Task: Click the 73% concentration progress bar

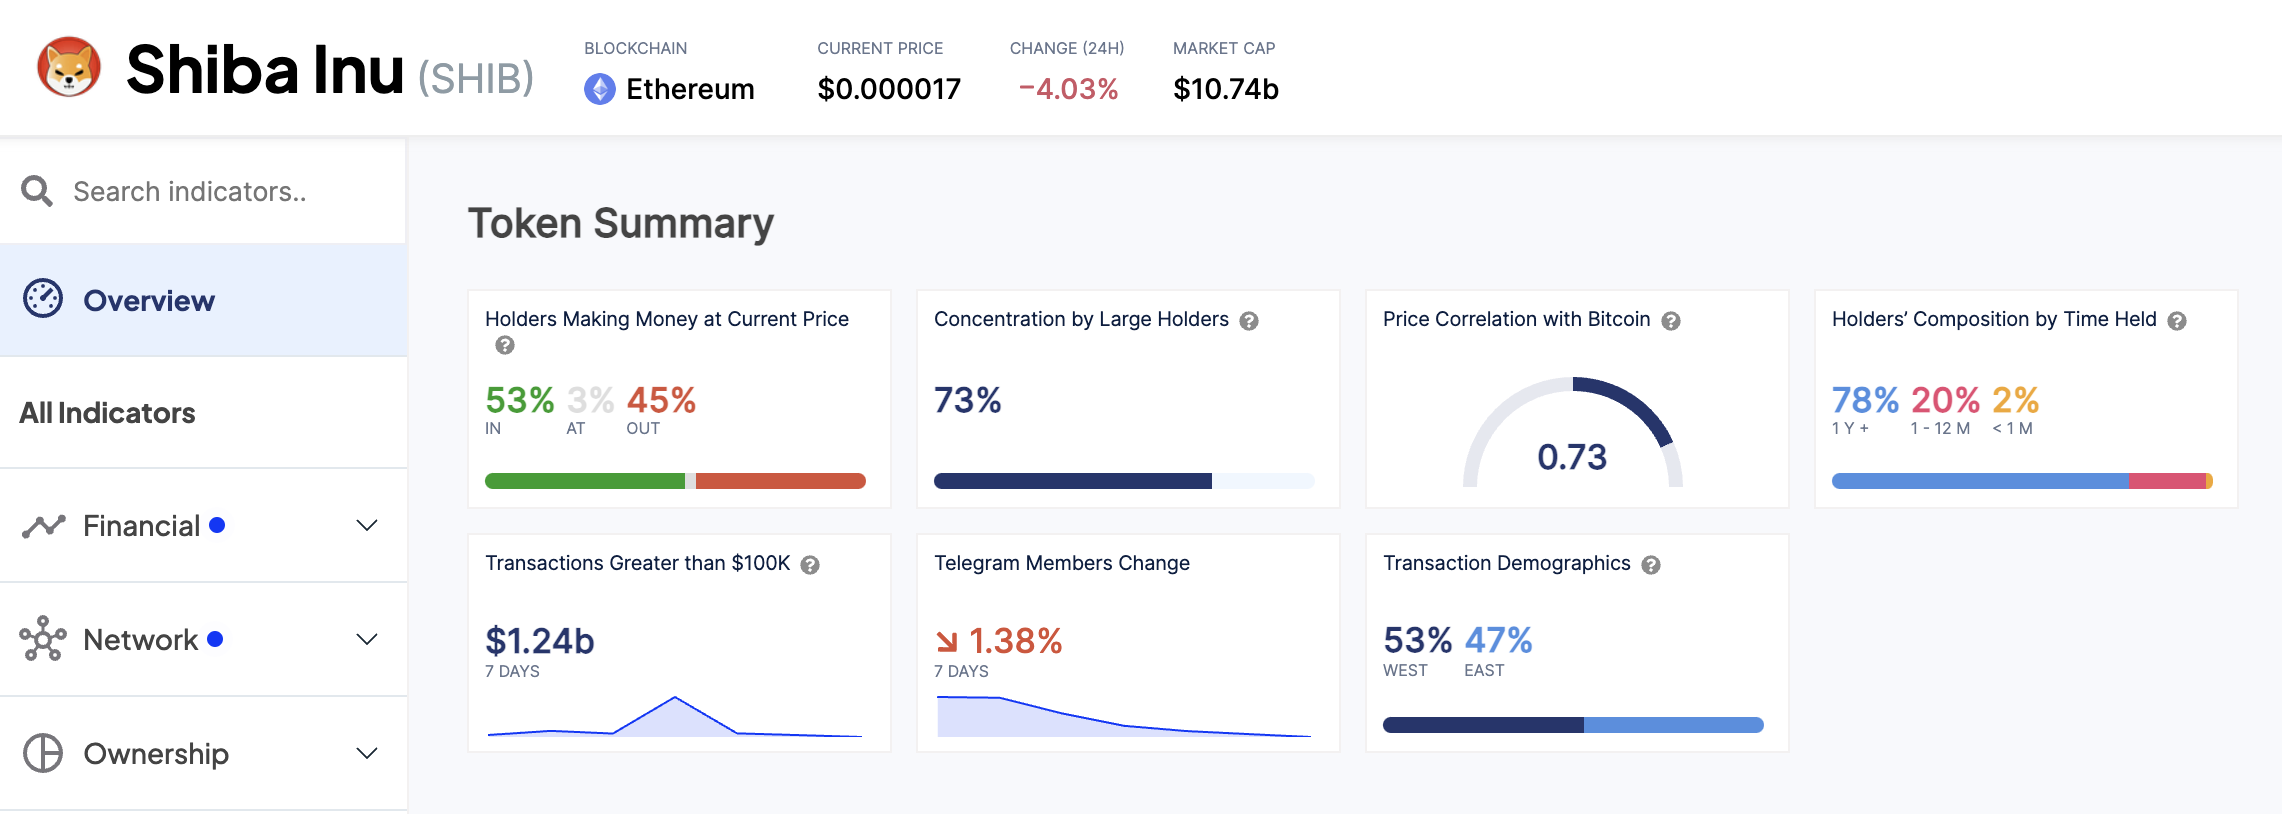Action: coord(1124,481)
